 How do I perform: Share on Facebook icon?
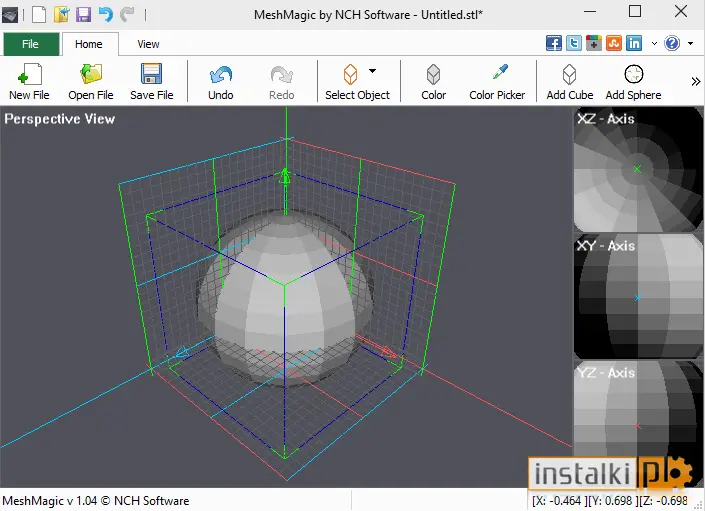click(553, 44)
